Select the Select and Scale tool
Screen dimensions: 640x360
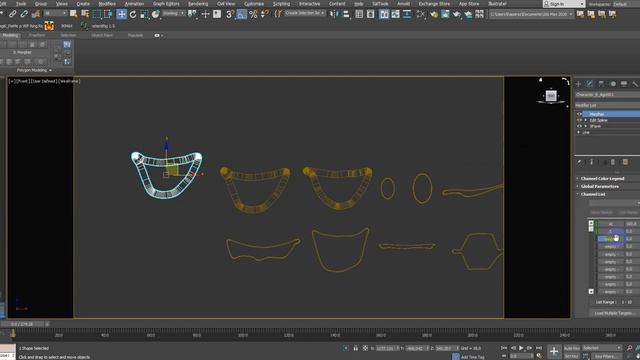(144, 14)
